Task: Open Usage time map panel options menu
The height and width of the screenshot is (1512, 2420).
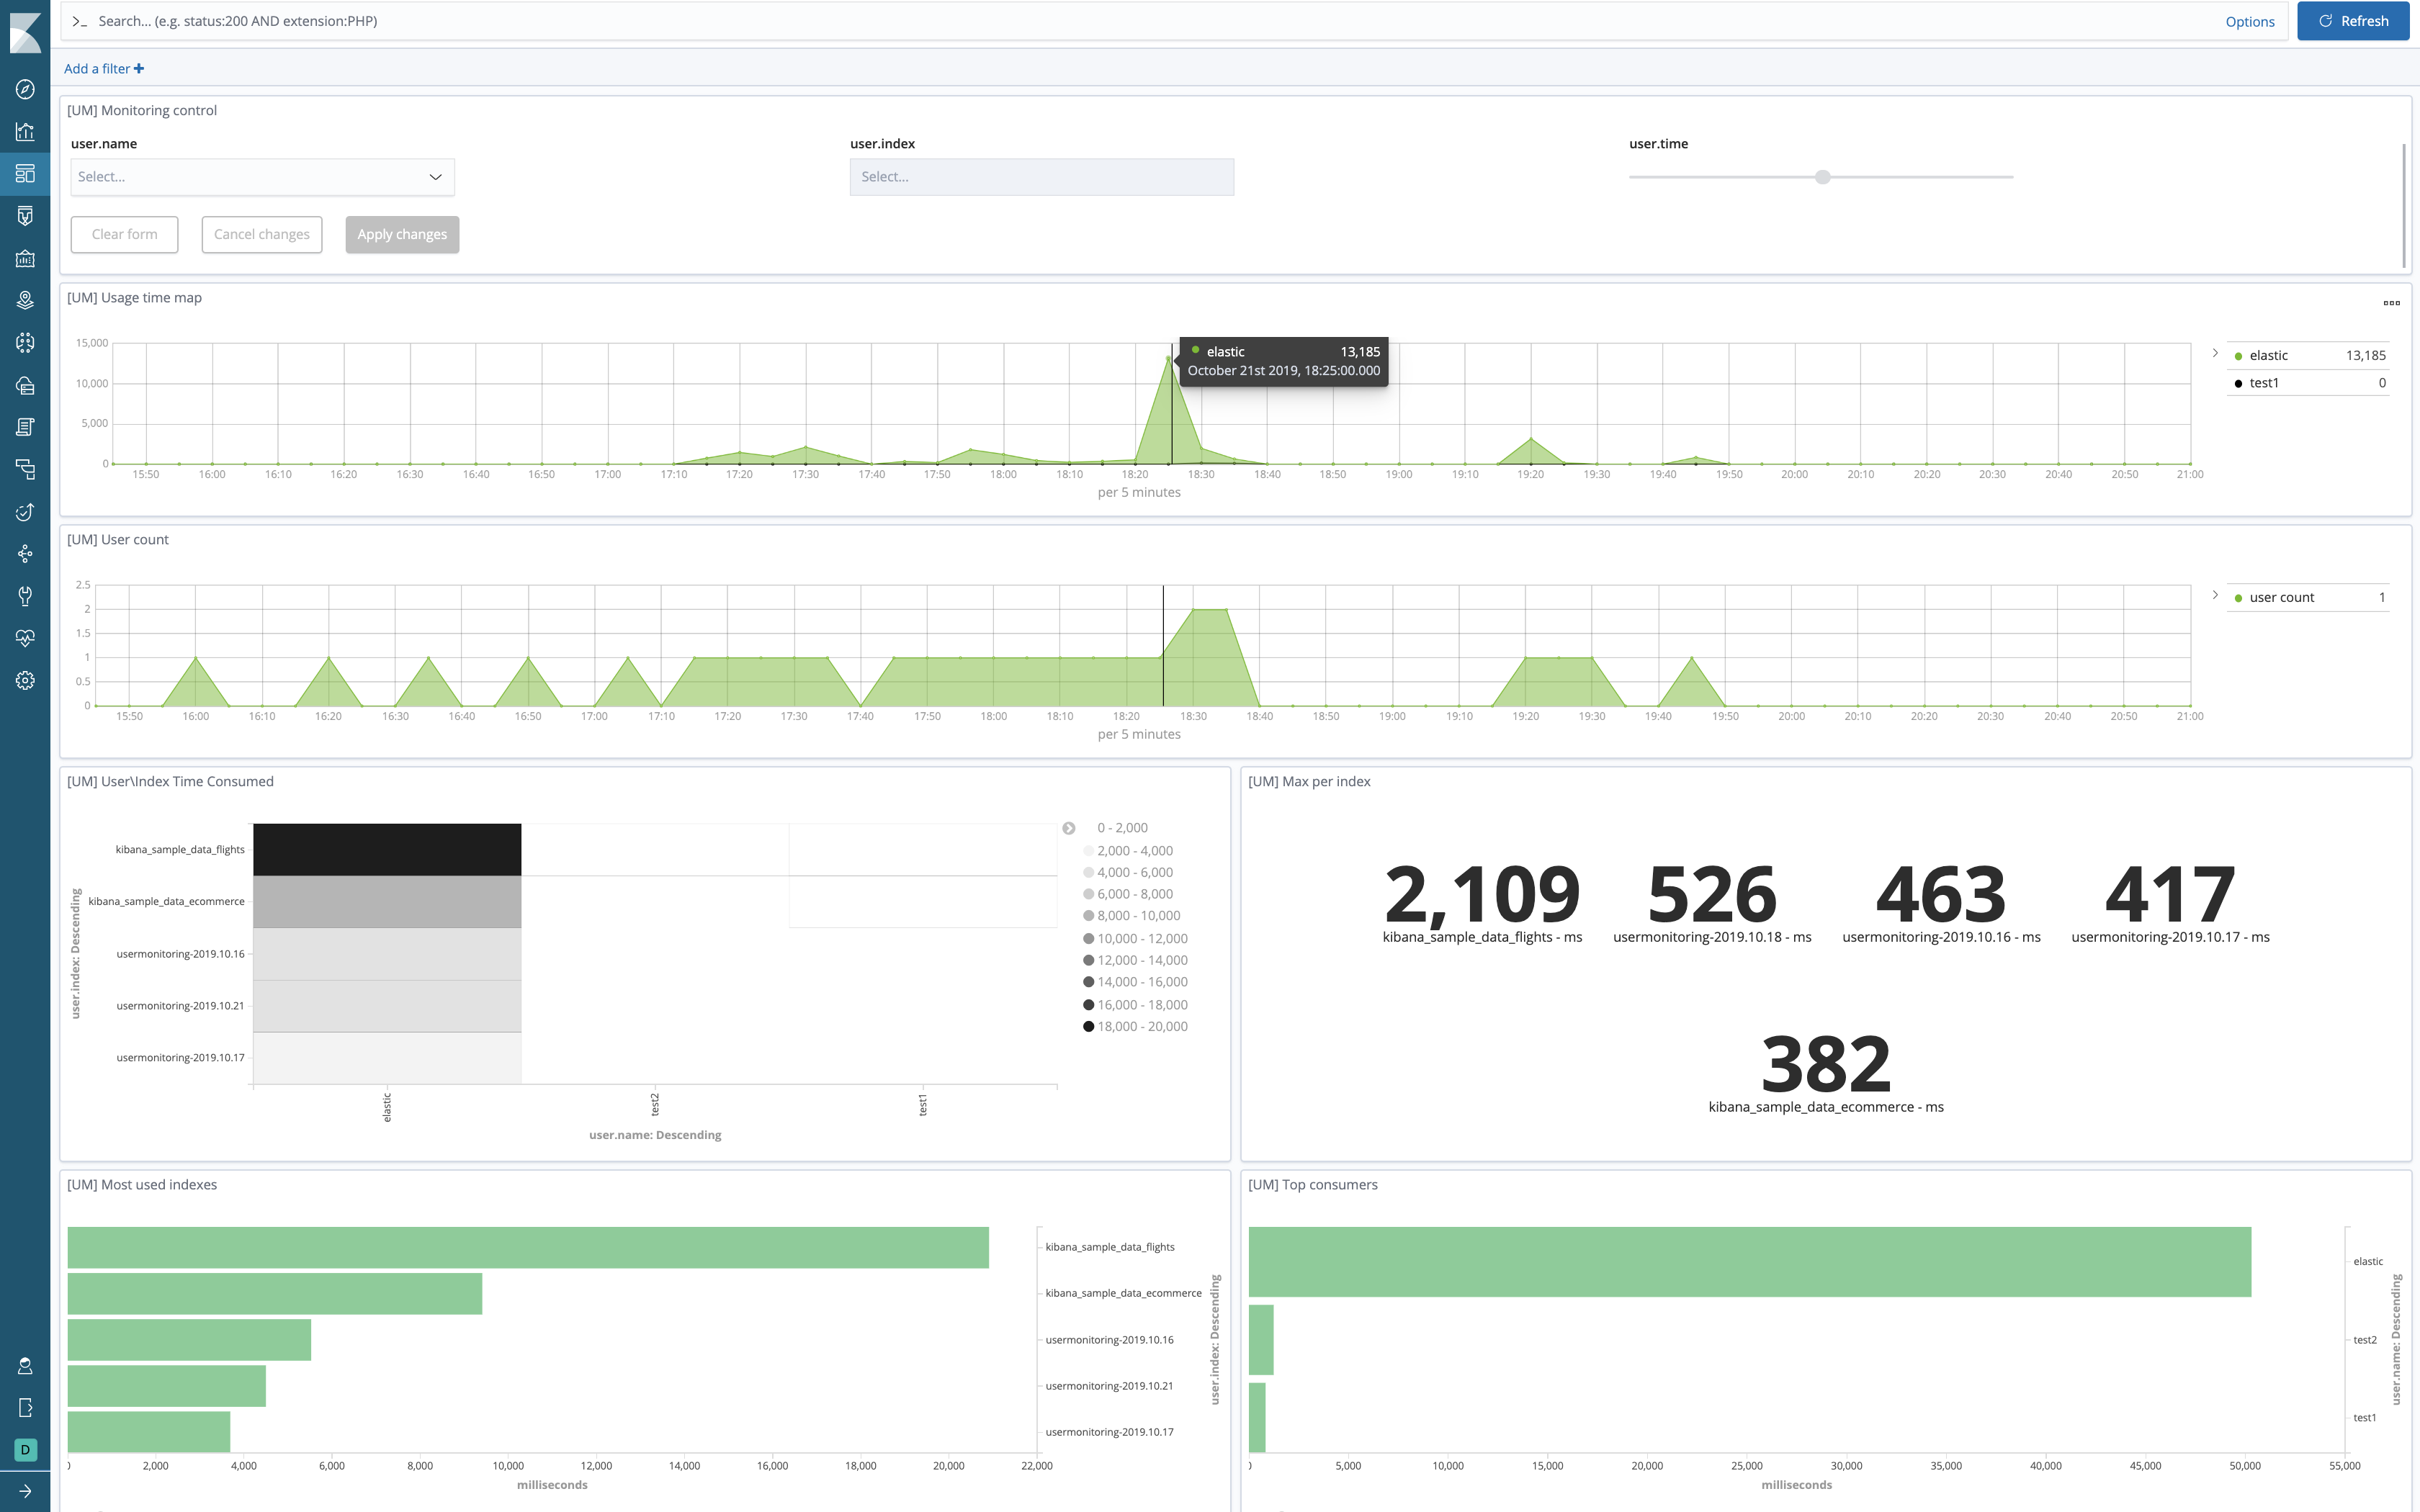Action: coord(2391,303)
